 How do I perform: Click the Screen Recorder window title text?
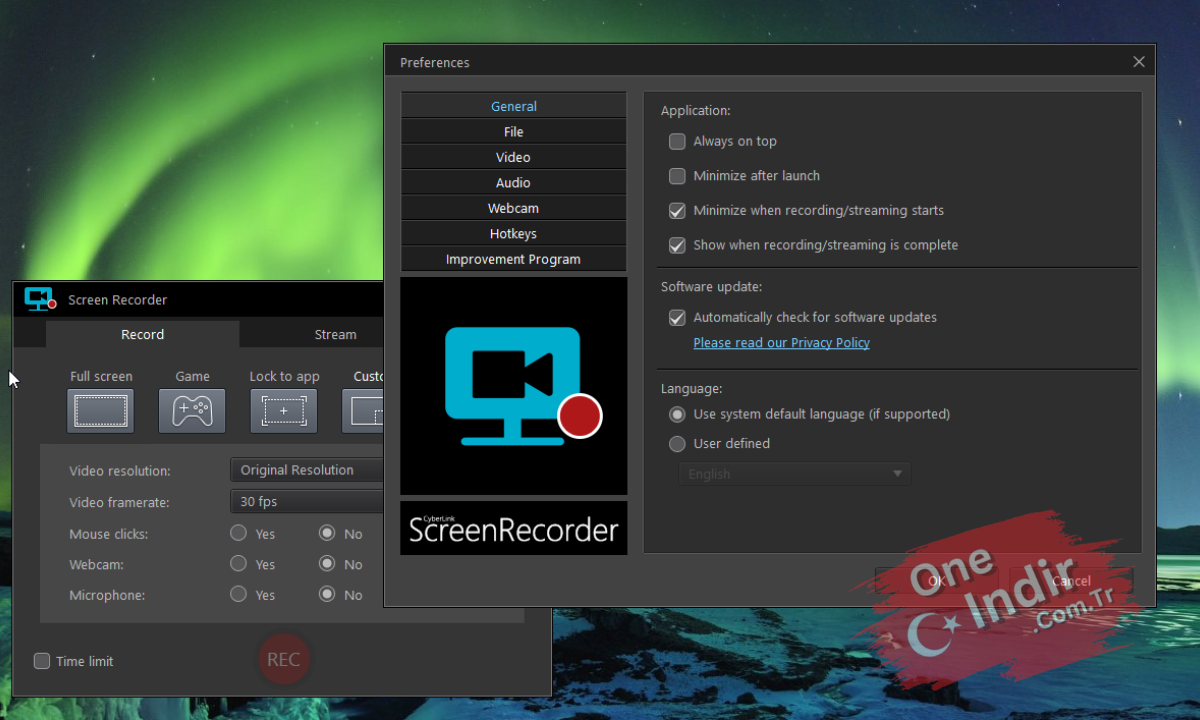pyautogui.click(x=118, y=300)
